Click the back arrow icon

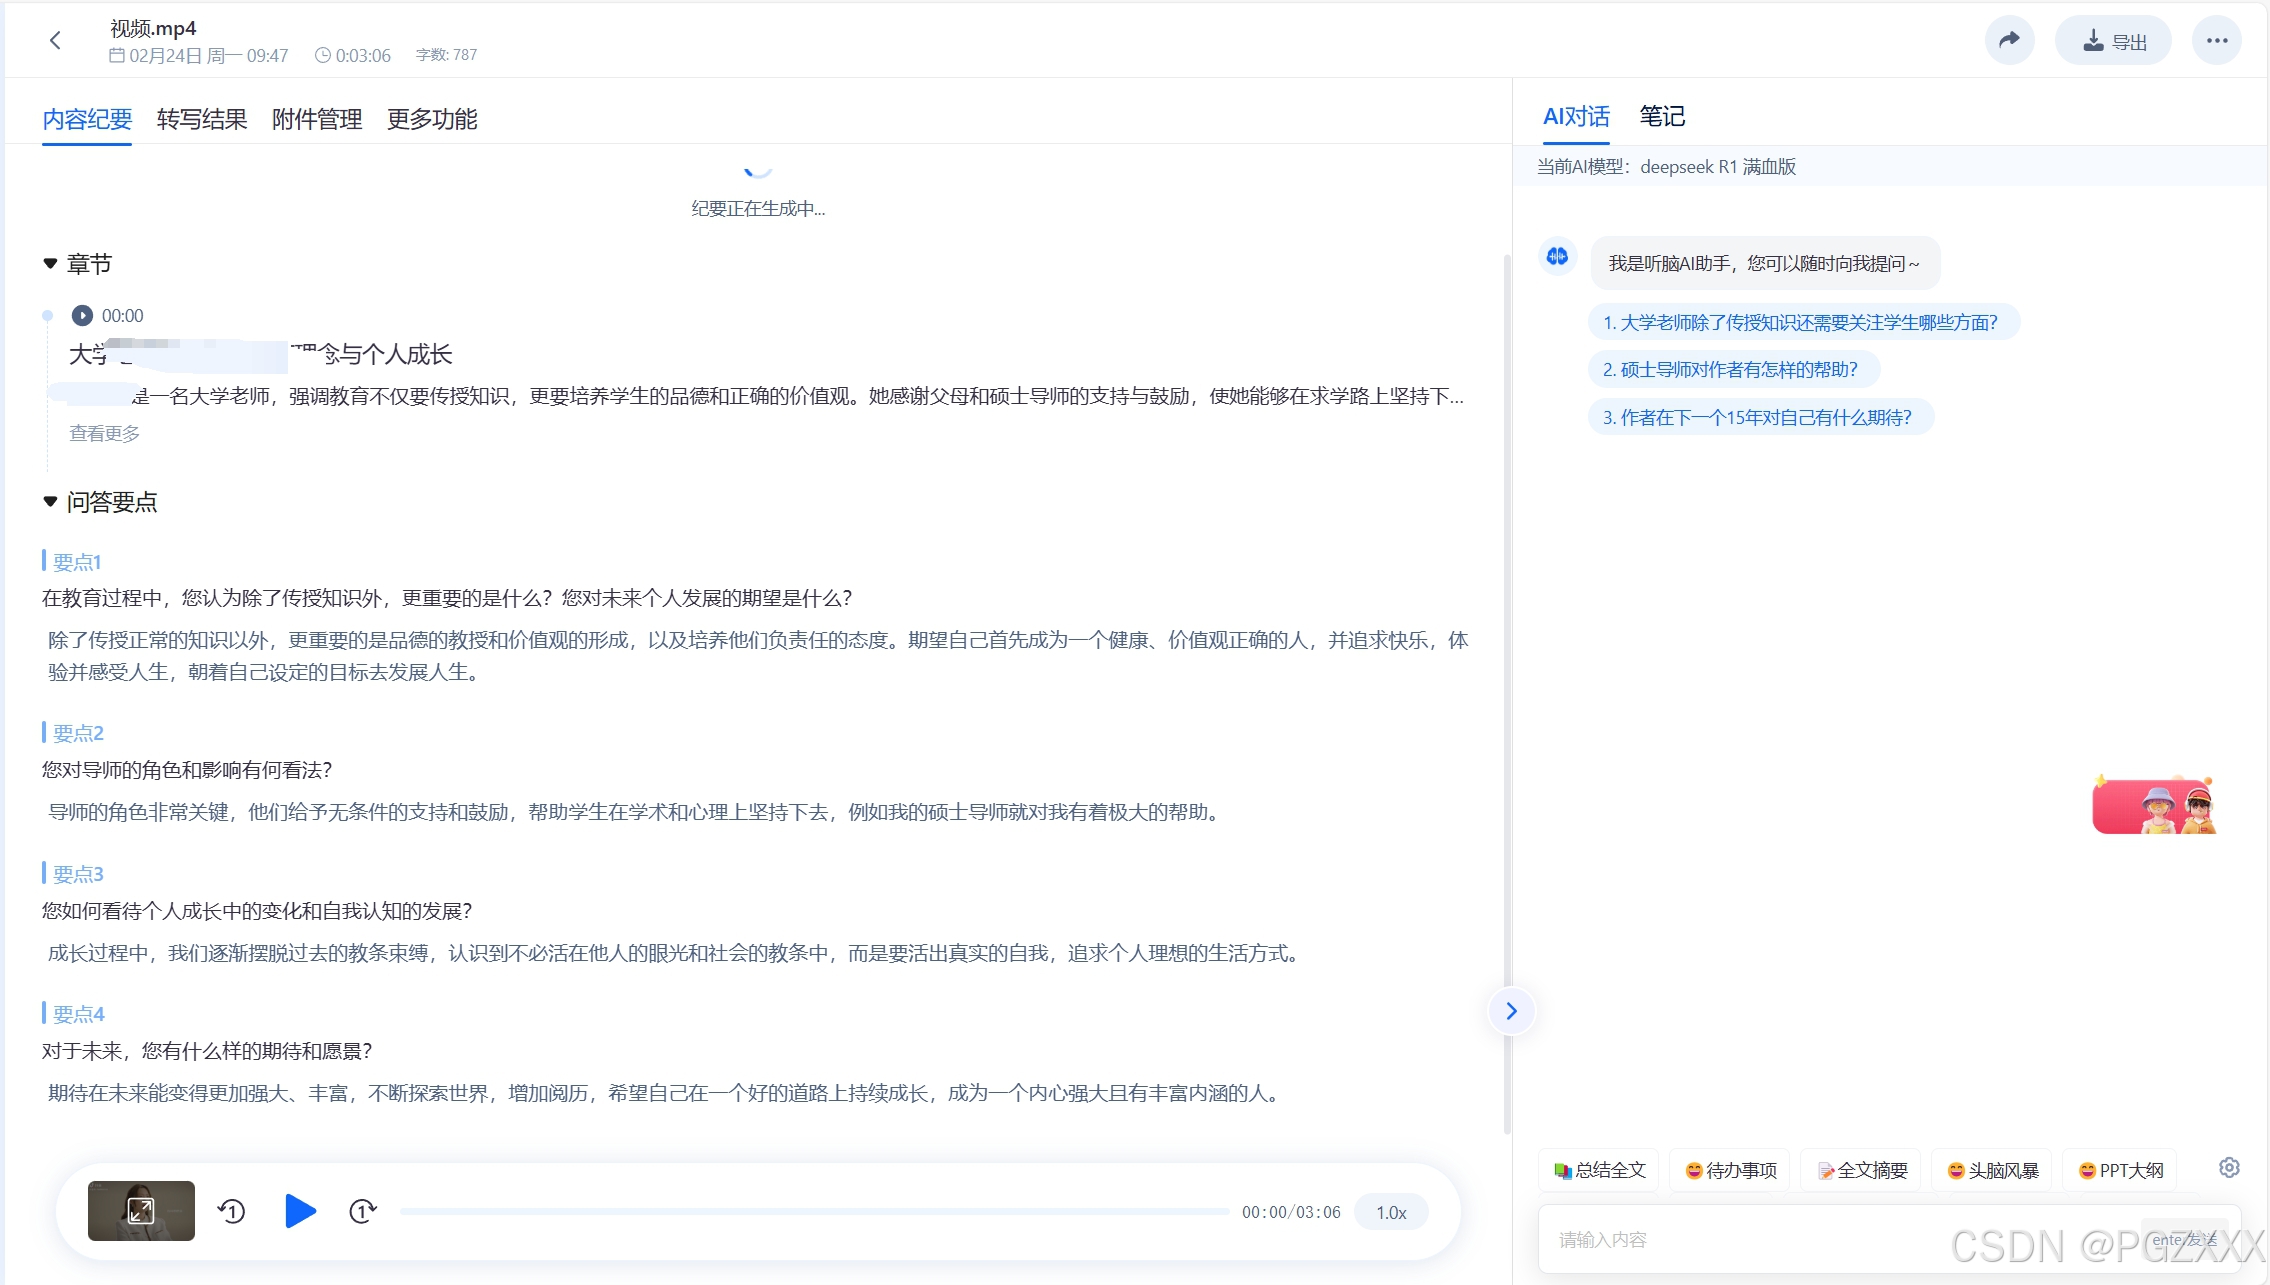pos(55,40)
